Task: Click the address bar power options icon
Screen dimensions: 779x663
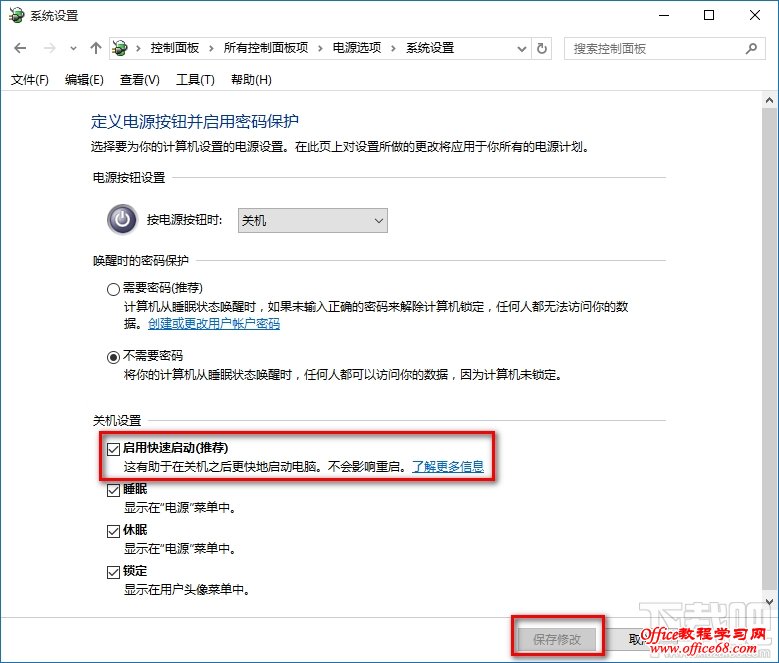Action: [x=120, y=48]
